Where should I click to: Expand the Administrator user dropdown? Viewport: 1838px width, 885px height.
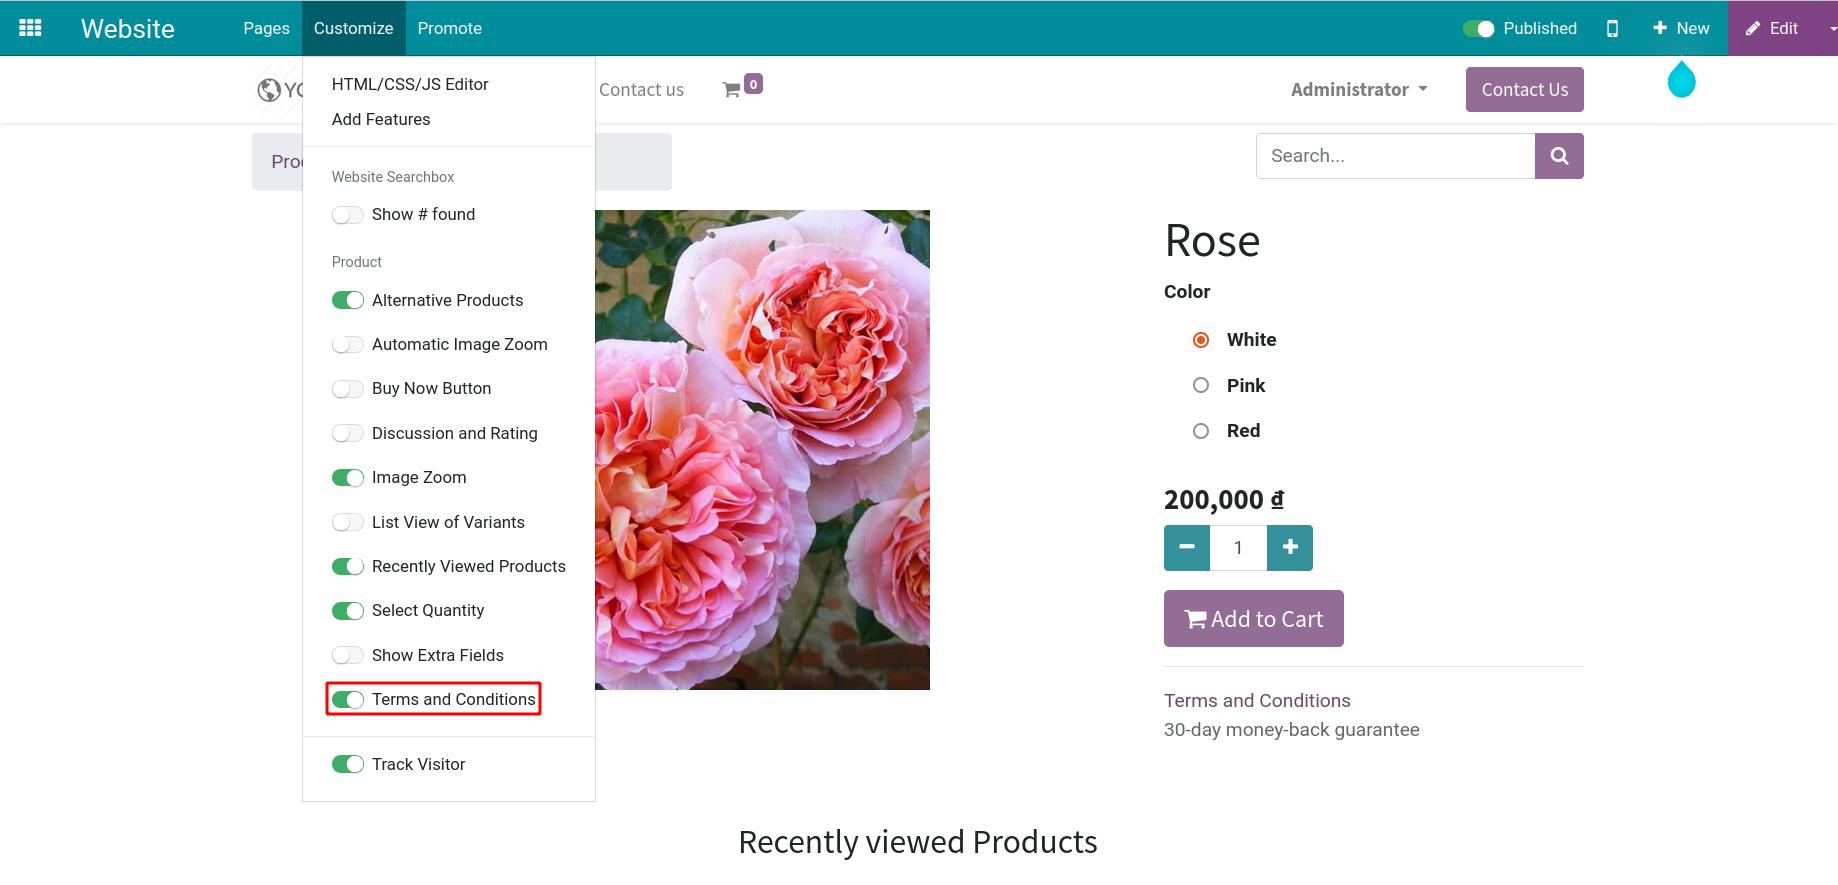click(1359, 89)
